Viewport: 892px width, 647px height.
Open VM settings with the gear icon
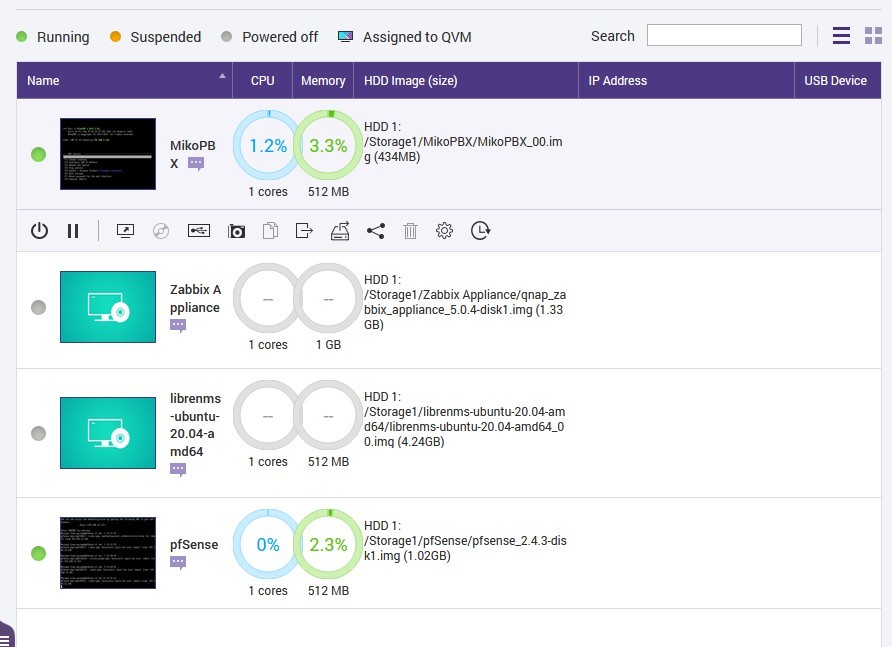[x=444, y=231]
